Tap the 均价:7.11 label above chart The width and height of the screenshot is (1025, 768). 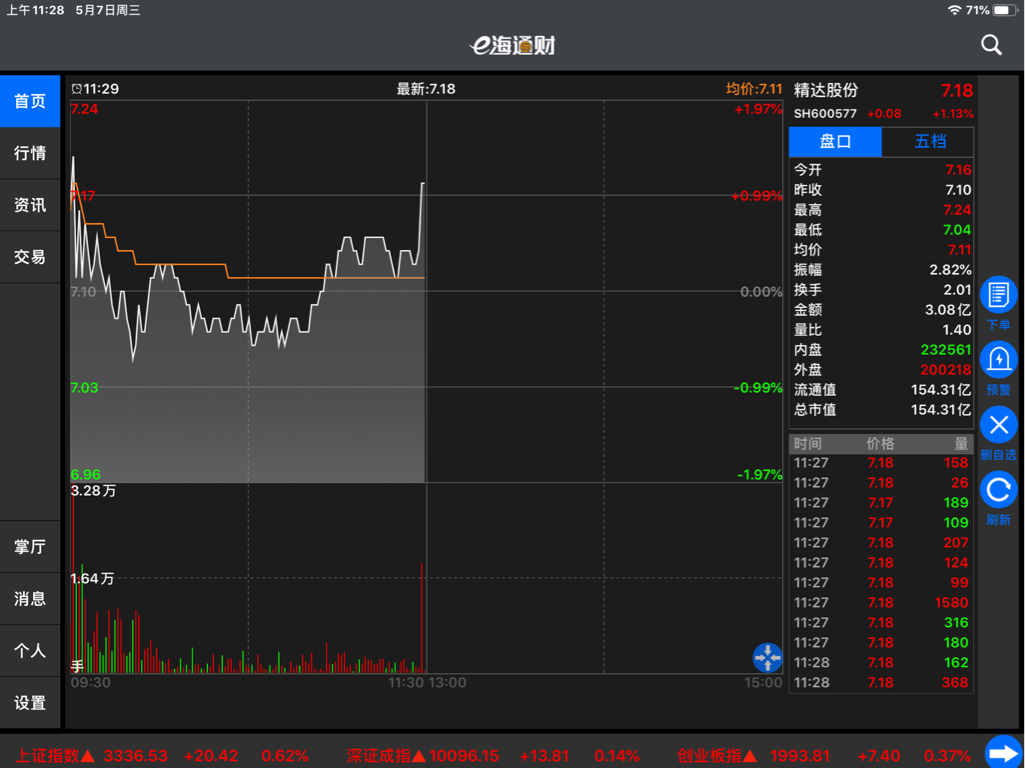pyautogui.click(x=754, y=89)
